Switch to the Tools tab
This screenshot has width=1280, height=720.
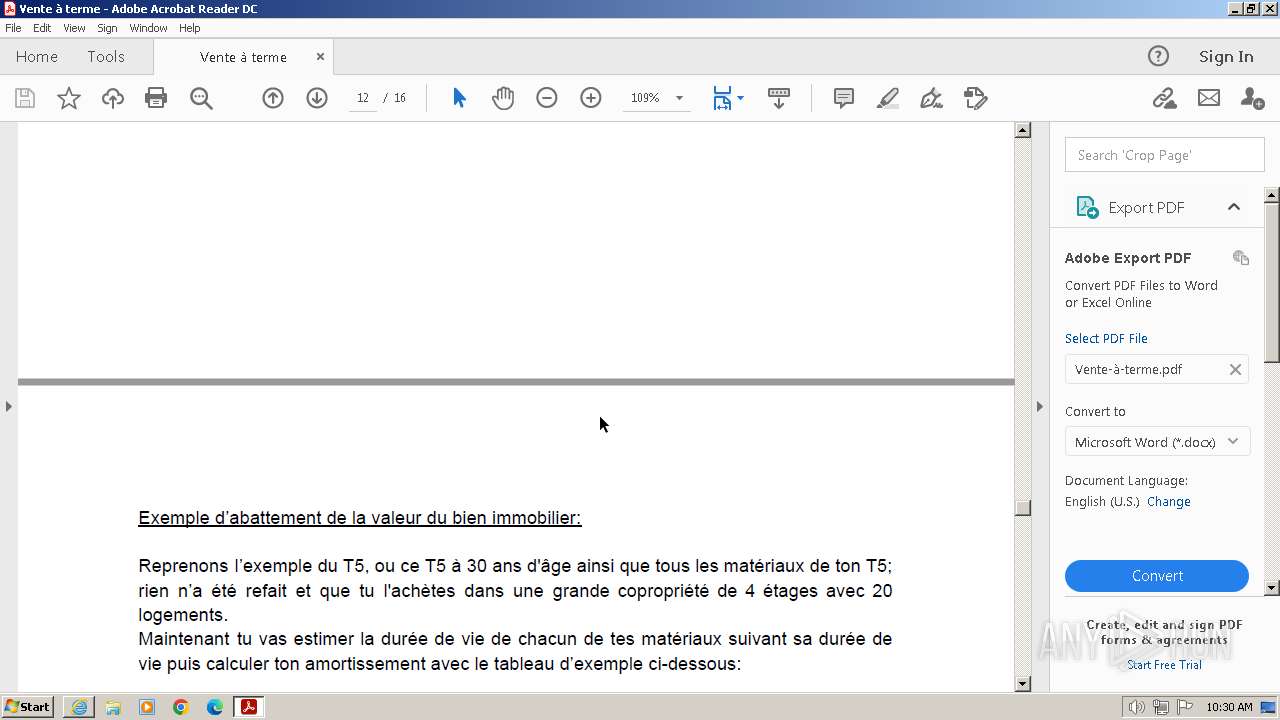106,57
